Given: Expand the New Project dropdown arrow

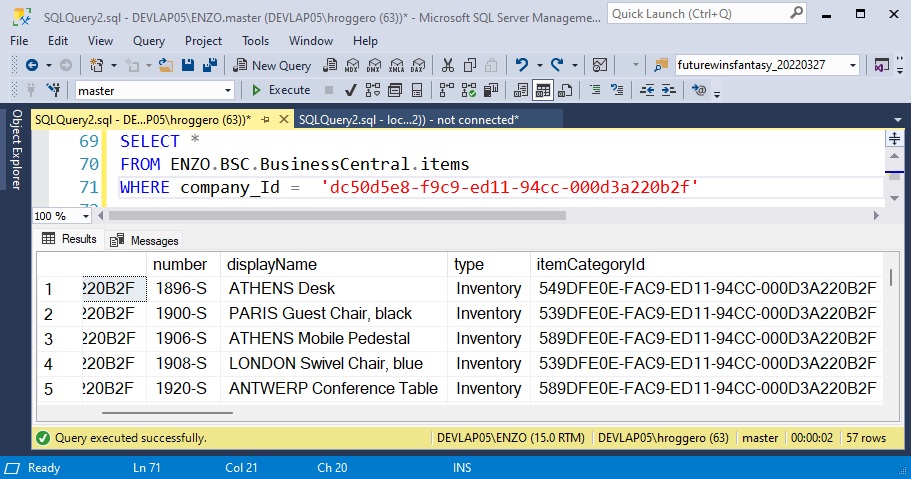Looking at the screenshot, I should 113,65.
